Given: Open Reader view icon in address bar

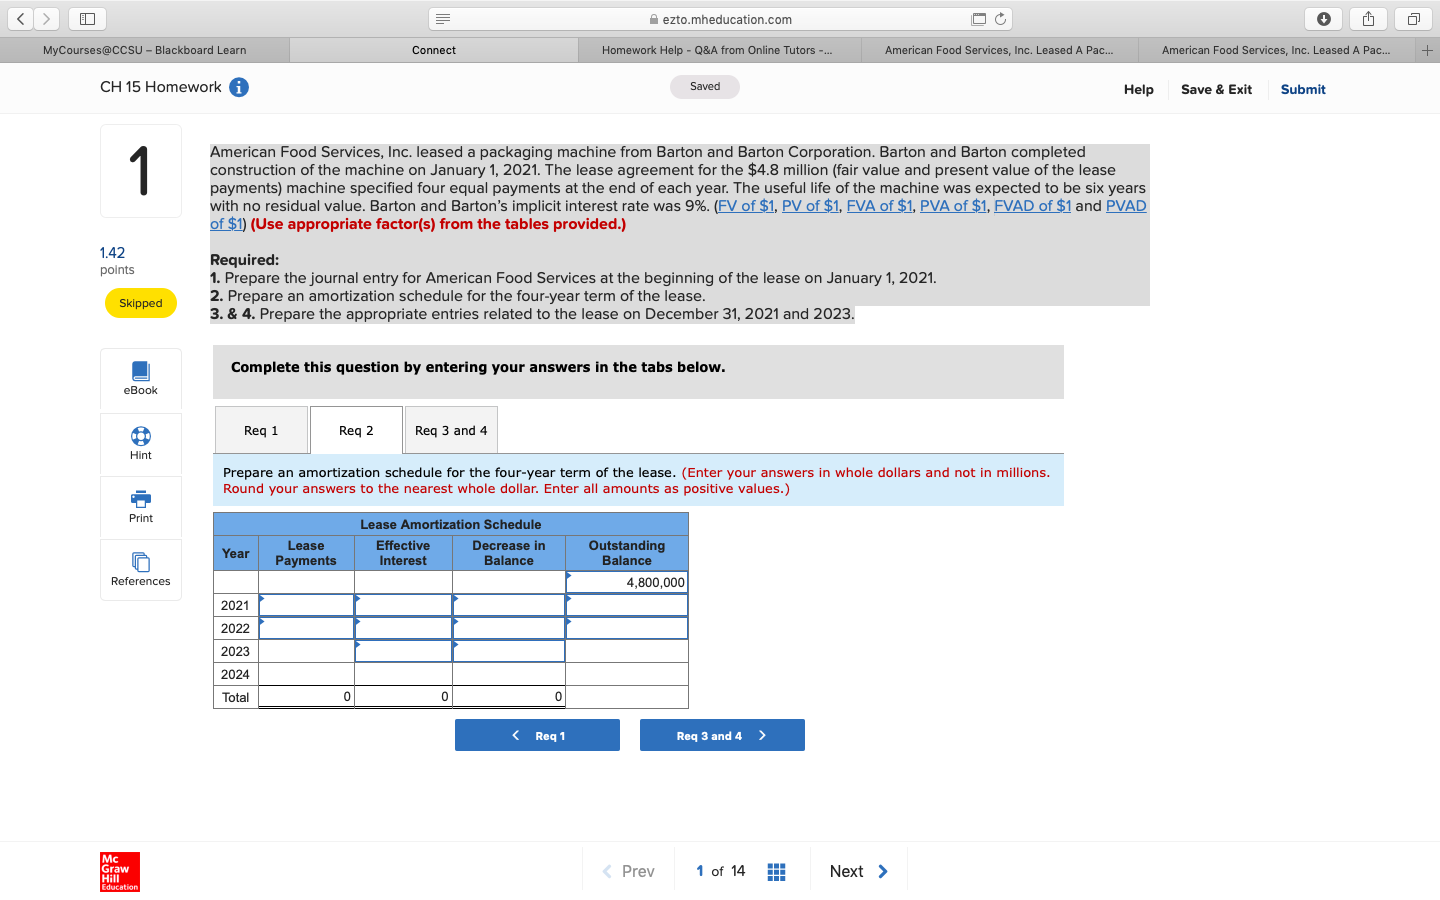Looking at the screenshot, I should pyautogui.click(x=444, y=19).
